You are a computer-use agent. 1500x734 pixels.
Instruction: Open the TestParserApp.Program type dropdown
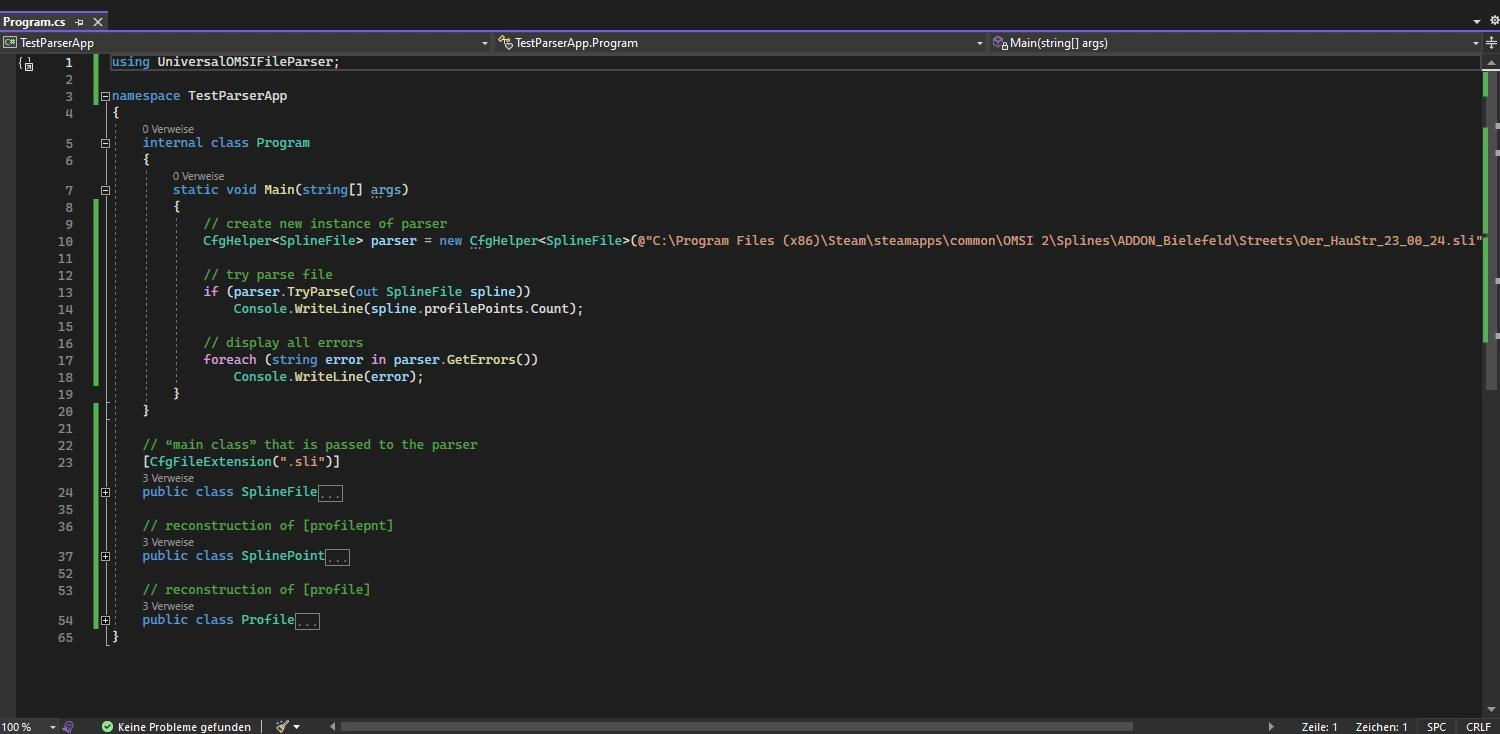click(x=741, y=43)
